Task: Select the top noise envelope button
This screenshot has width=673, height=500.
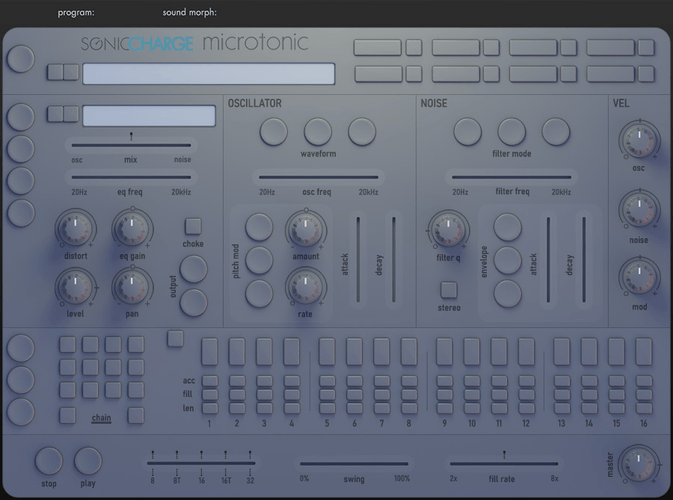Action: pyautogui.click(x=507, y=227)
